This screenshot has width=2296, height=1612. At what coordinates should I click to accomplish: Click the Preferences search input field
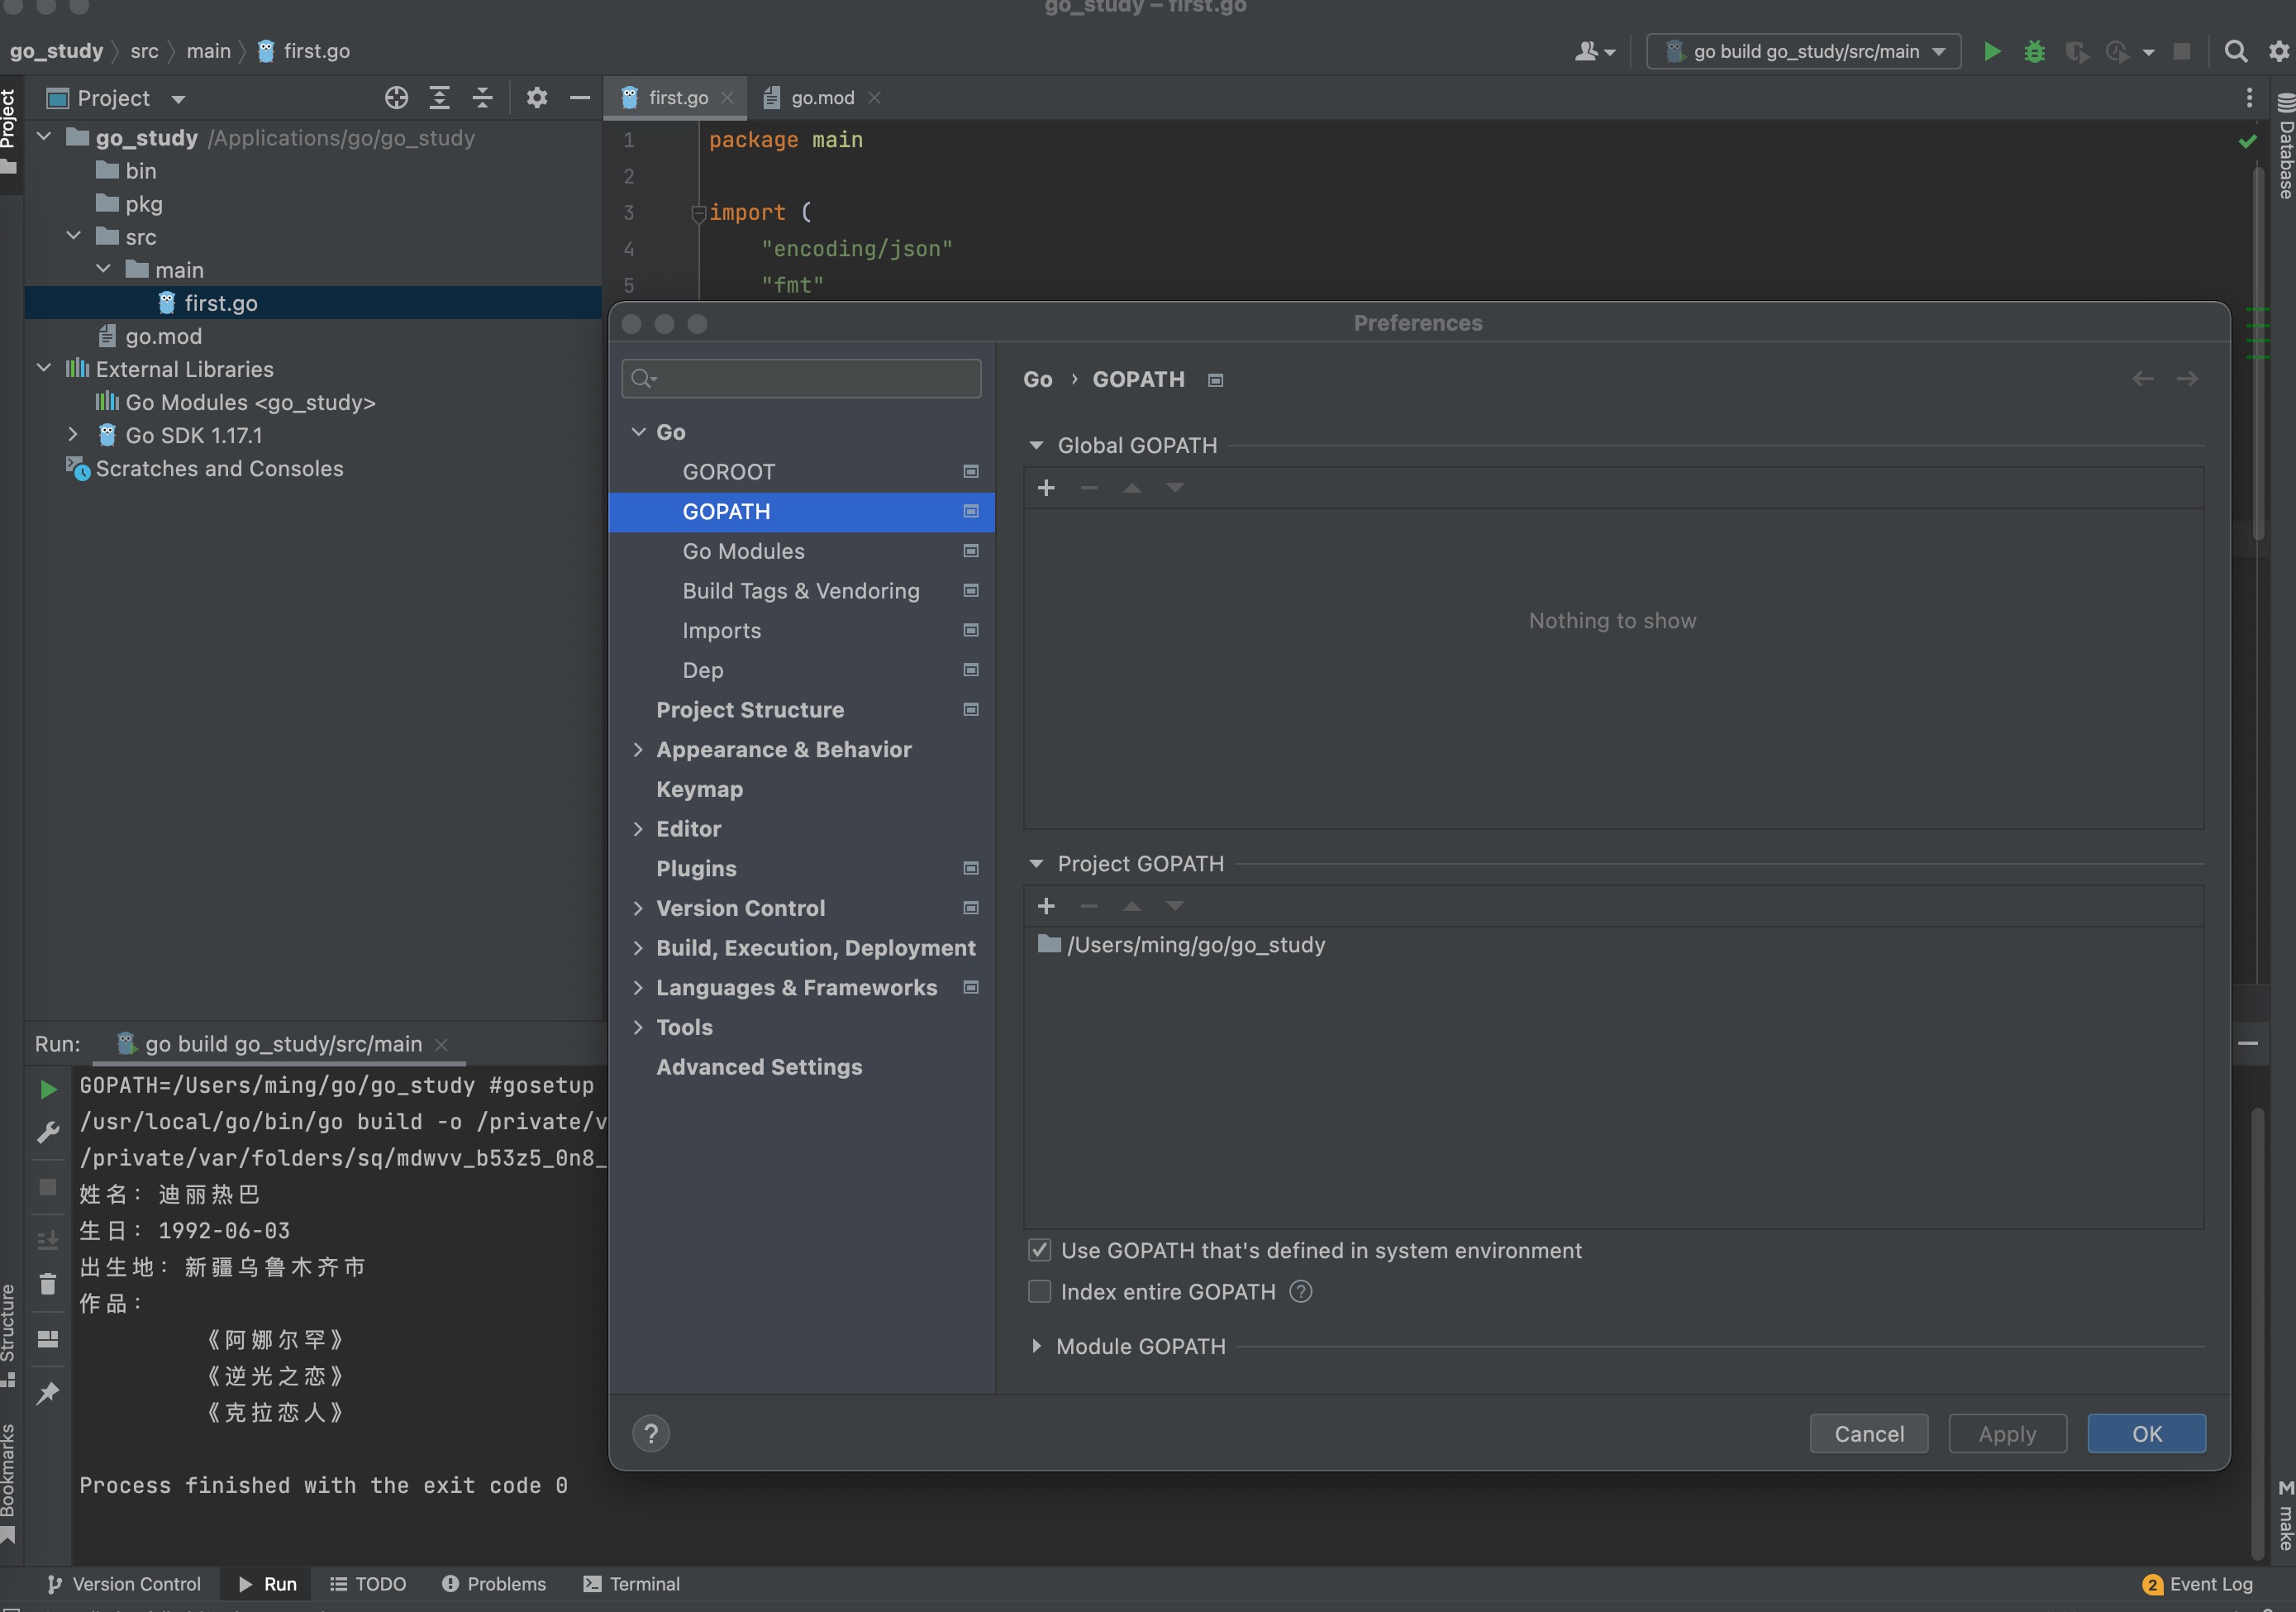tap(812, 378)
